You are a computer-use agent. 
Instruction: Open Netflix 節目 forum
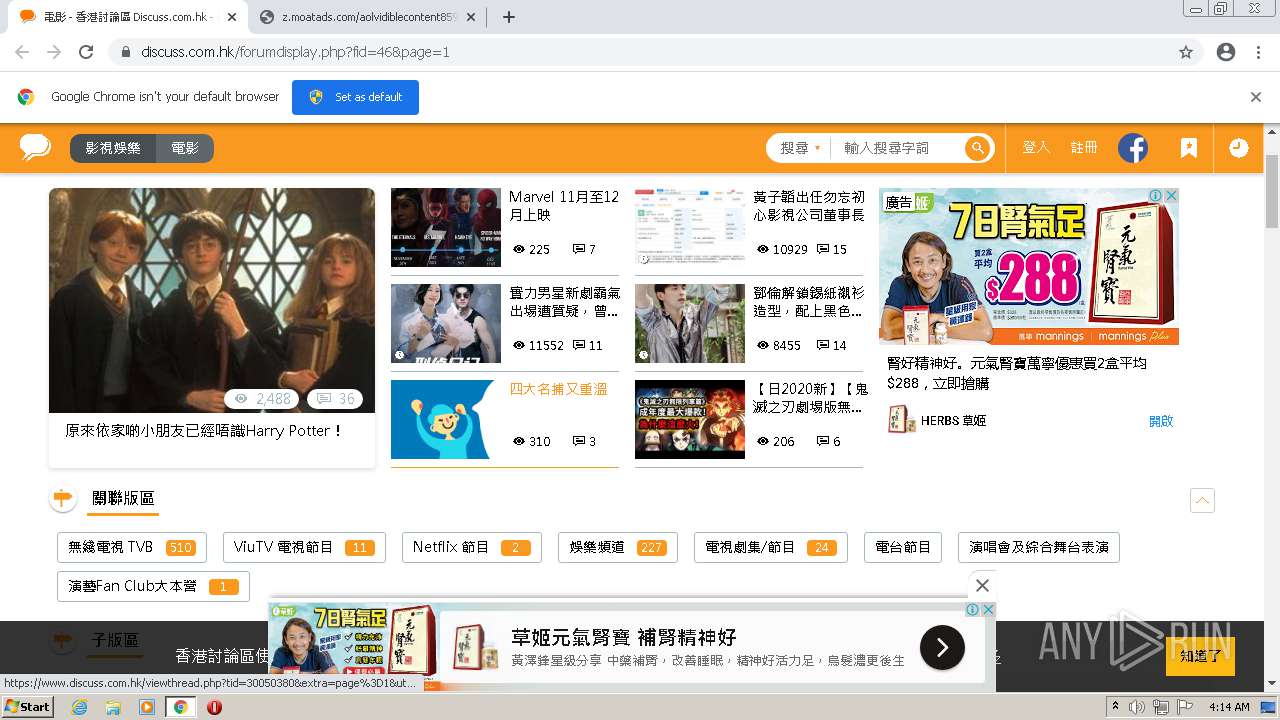tap(472, 547)
